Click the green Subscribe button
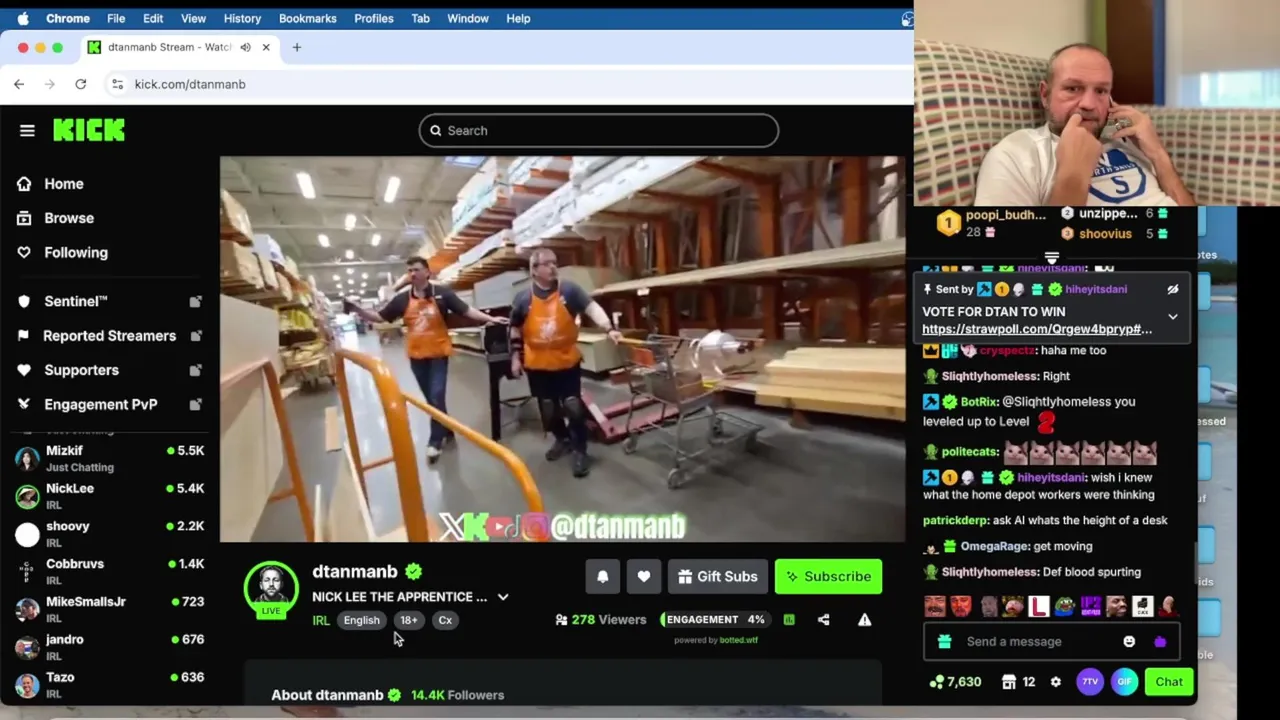1280x720 pixels. pos(828,577)
